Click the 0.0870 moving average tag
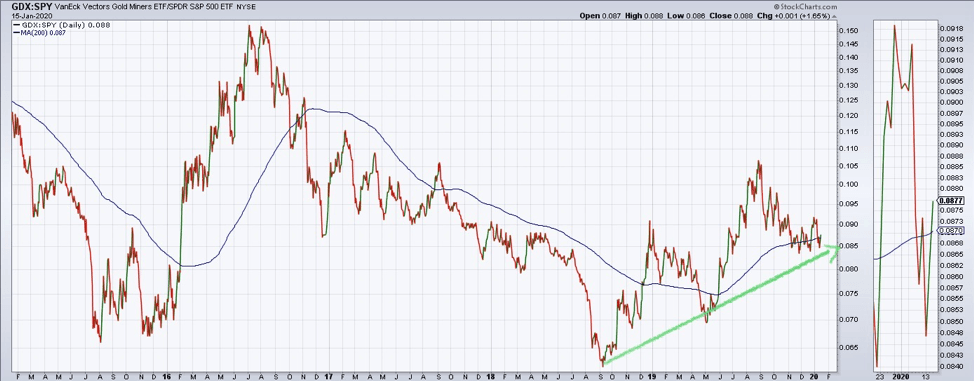Viewport: 974px width, 381px height. click(951, 231)
